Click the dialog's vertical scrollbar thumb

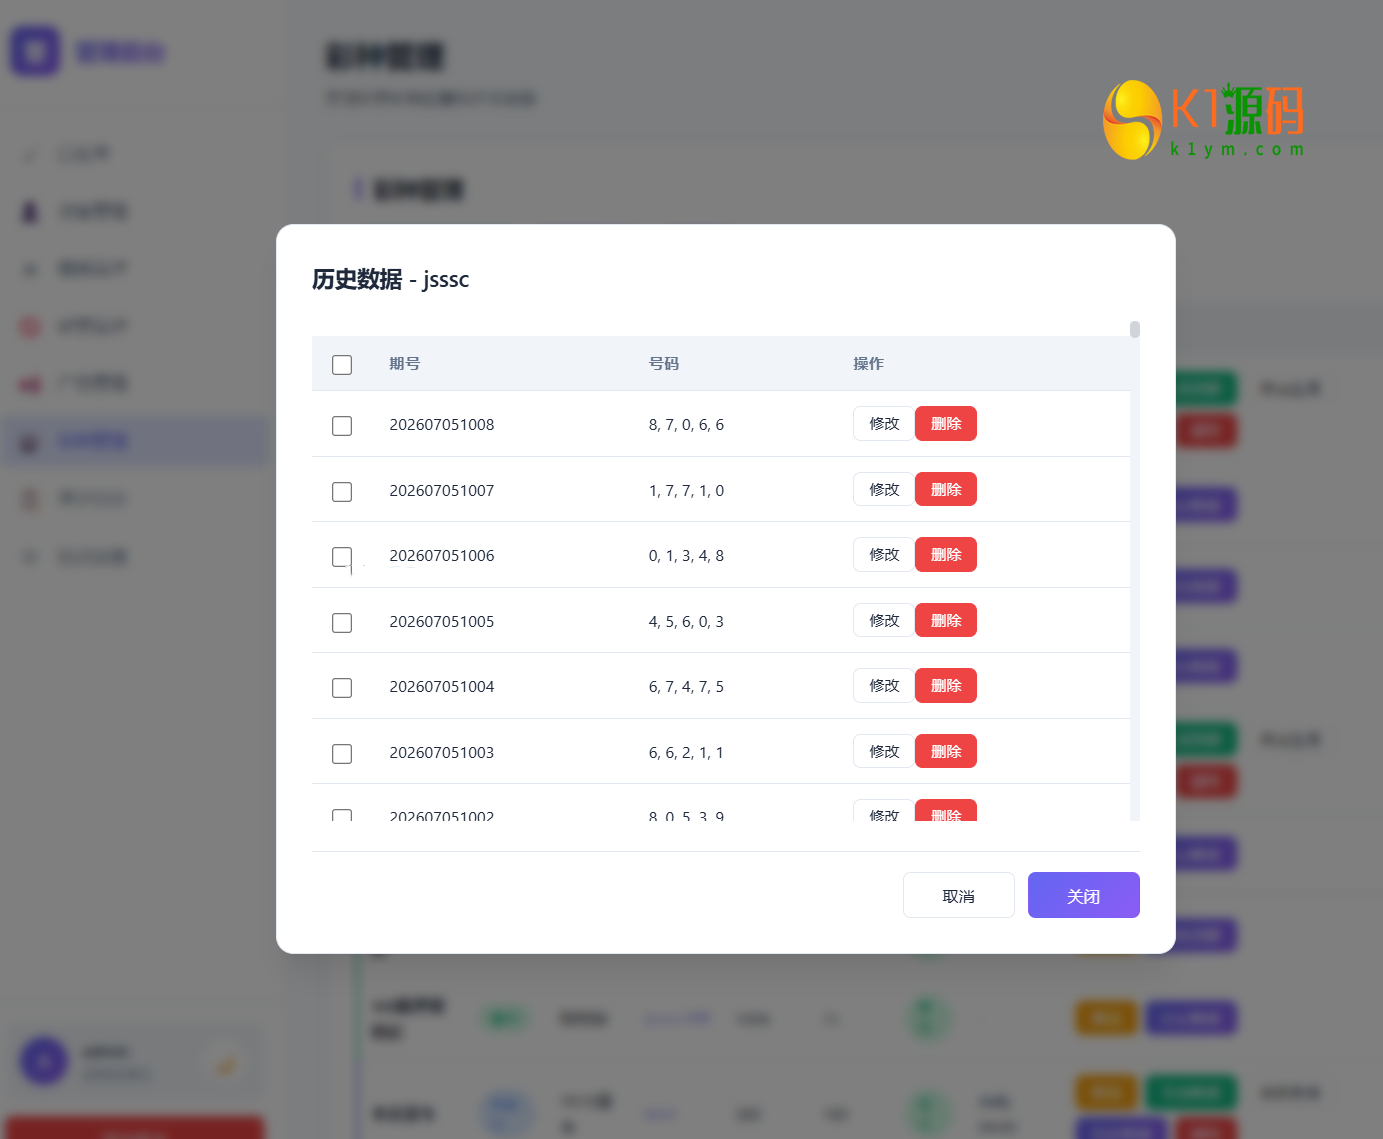click(x=1135, y=330)
